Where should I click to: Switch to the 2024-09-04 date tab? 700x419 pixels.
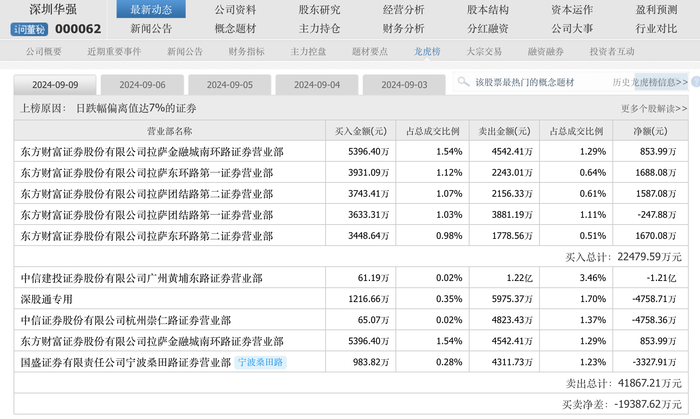click(317, 85)
